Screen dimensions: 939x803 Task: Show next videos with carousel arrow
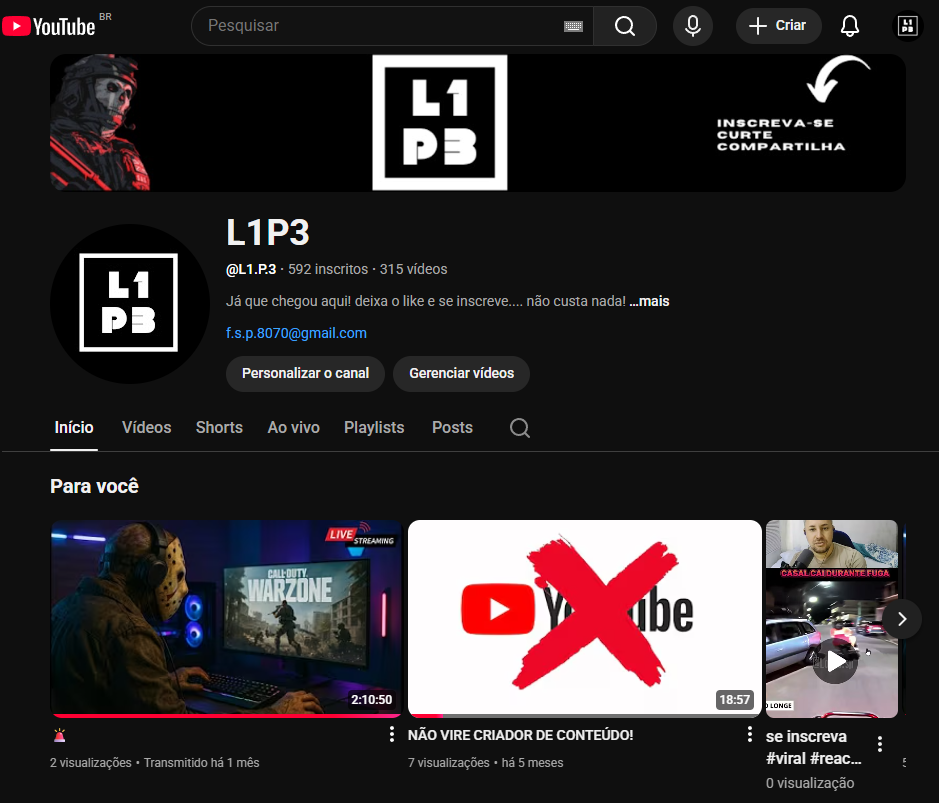click(x=902, y=619)
